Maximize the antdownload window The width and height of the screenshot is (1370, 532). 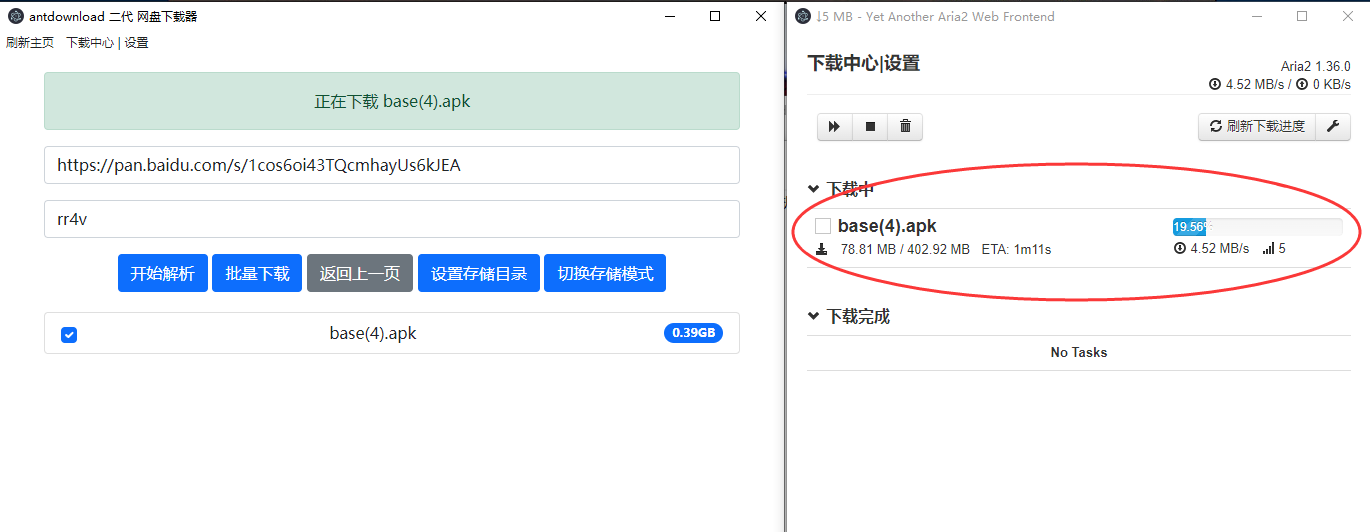pyautogui.click(x=715, y=16)
